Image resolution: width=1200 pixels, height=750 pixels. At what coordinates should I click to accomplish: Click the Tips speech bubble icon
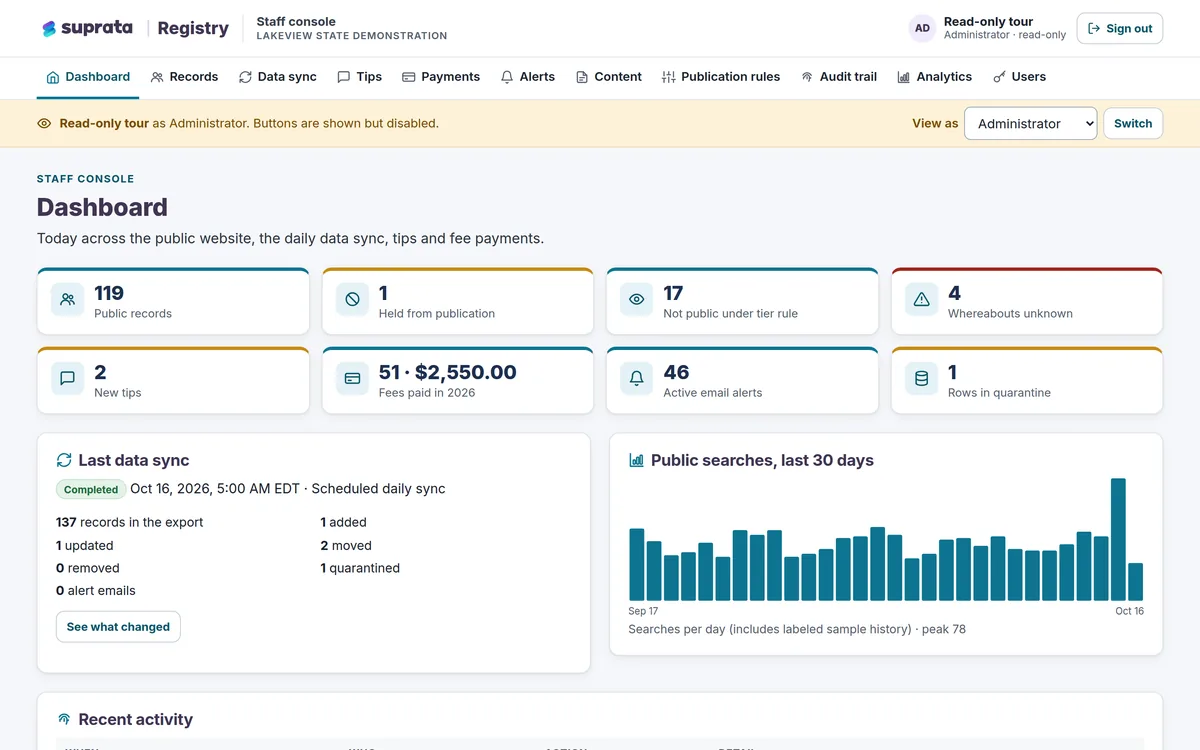(x=344, y=77)
